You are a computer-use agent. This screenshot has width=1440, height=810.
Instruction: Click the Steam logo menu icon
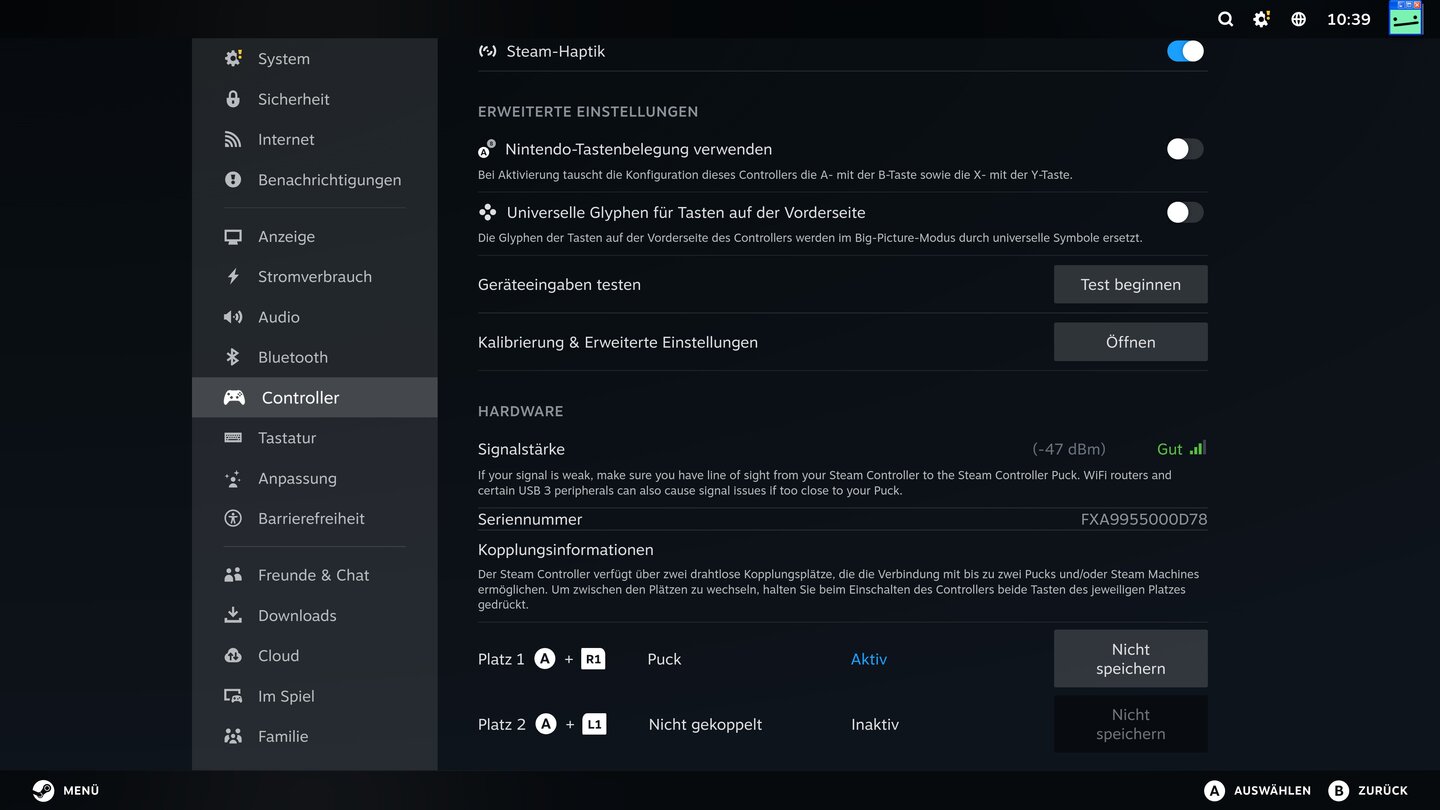point(43,790)
